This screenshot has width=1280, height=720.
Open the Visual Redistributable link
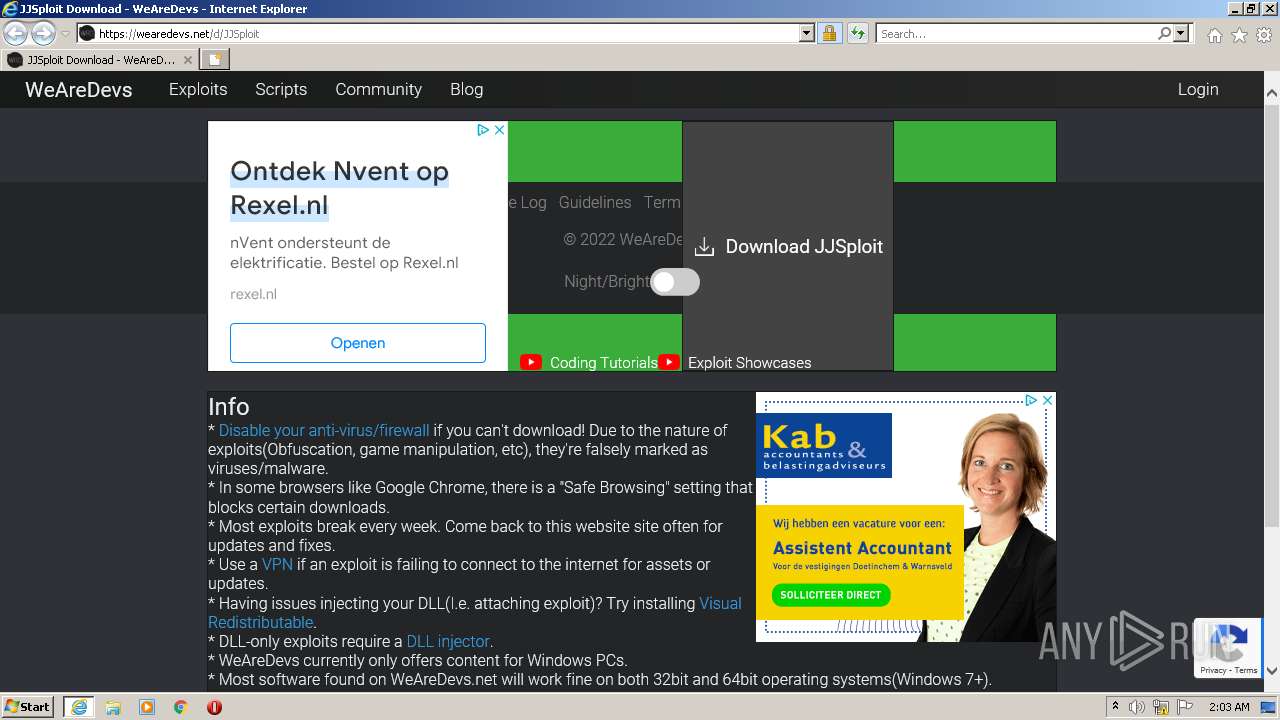(475, 613)
